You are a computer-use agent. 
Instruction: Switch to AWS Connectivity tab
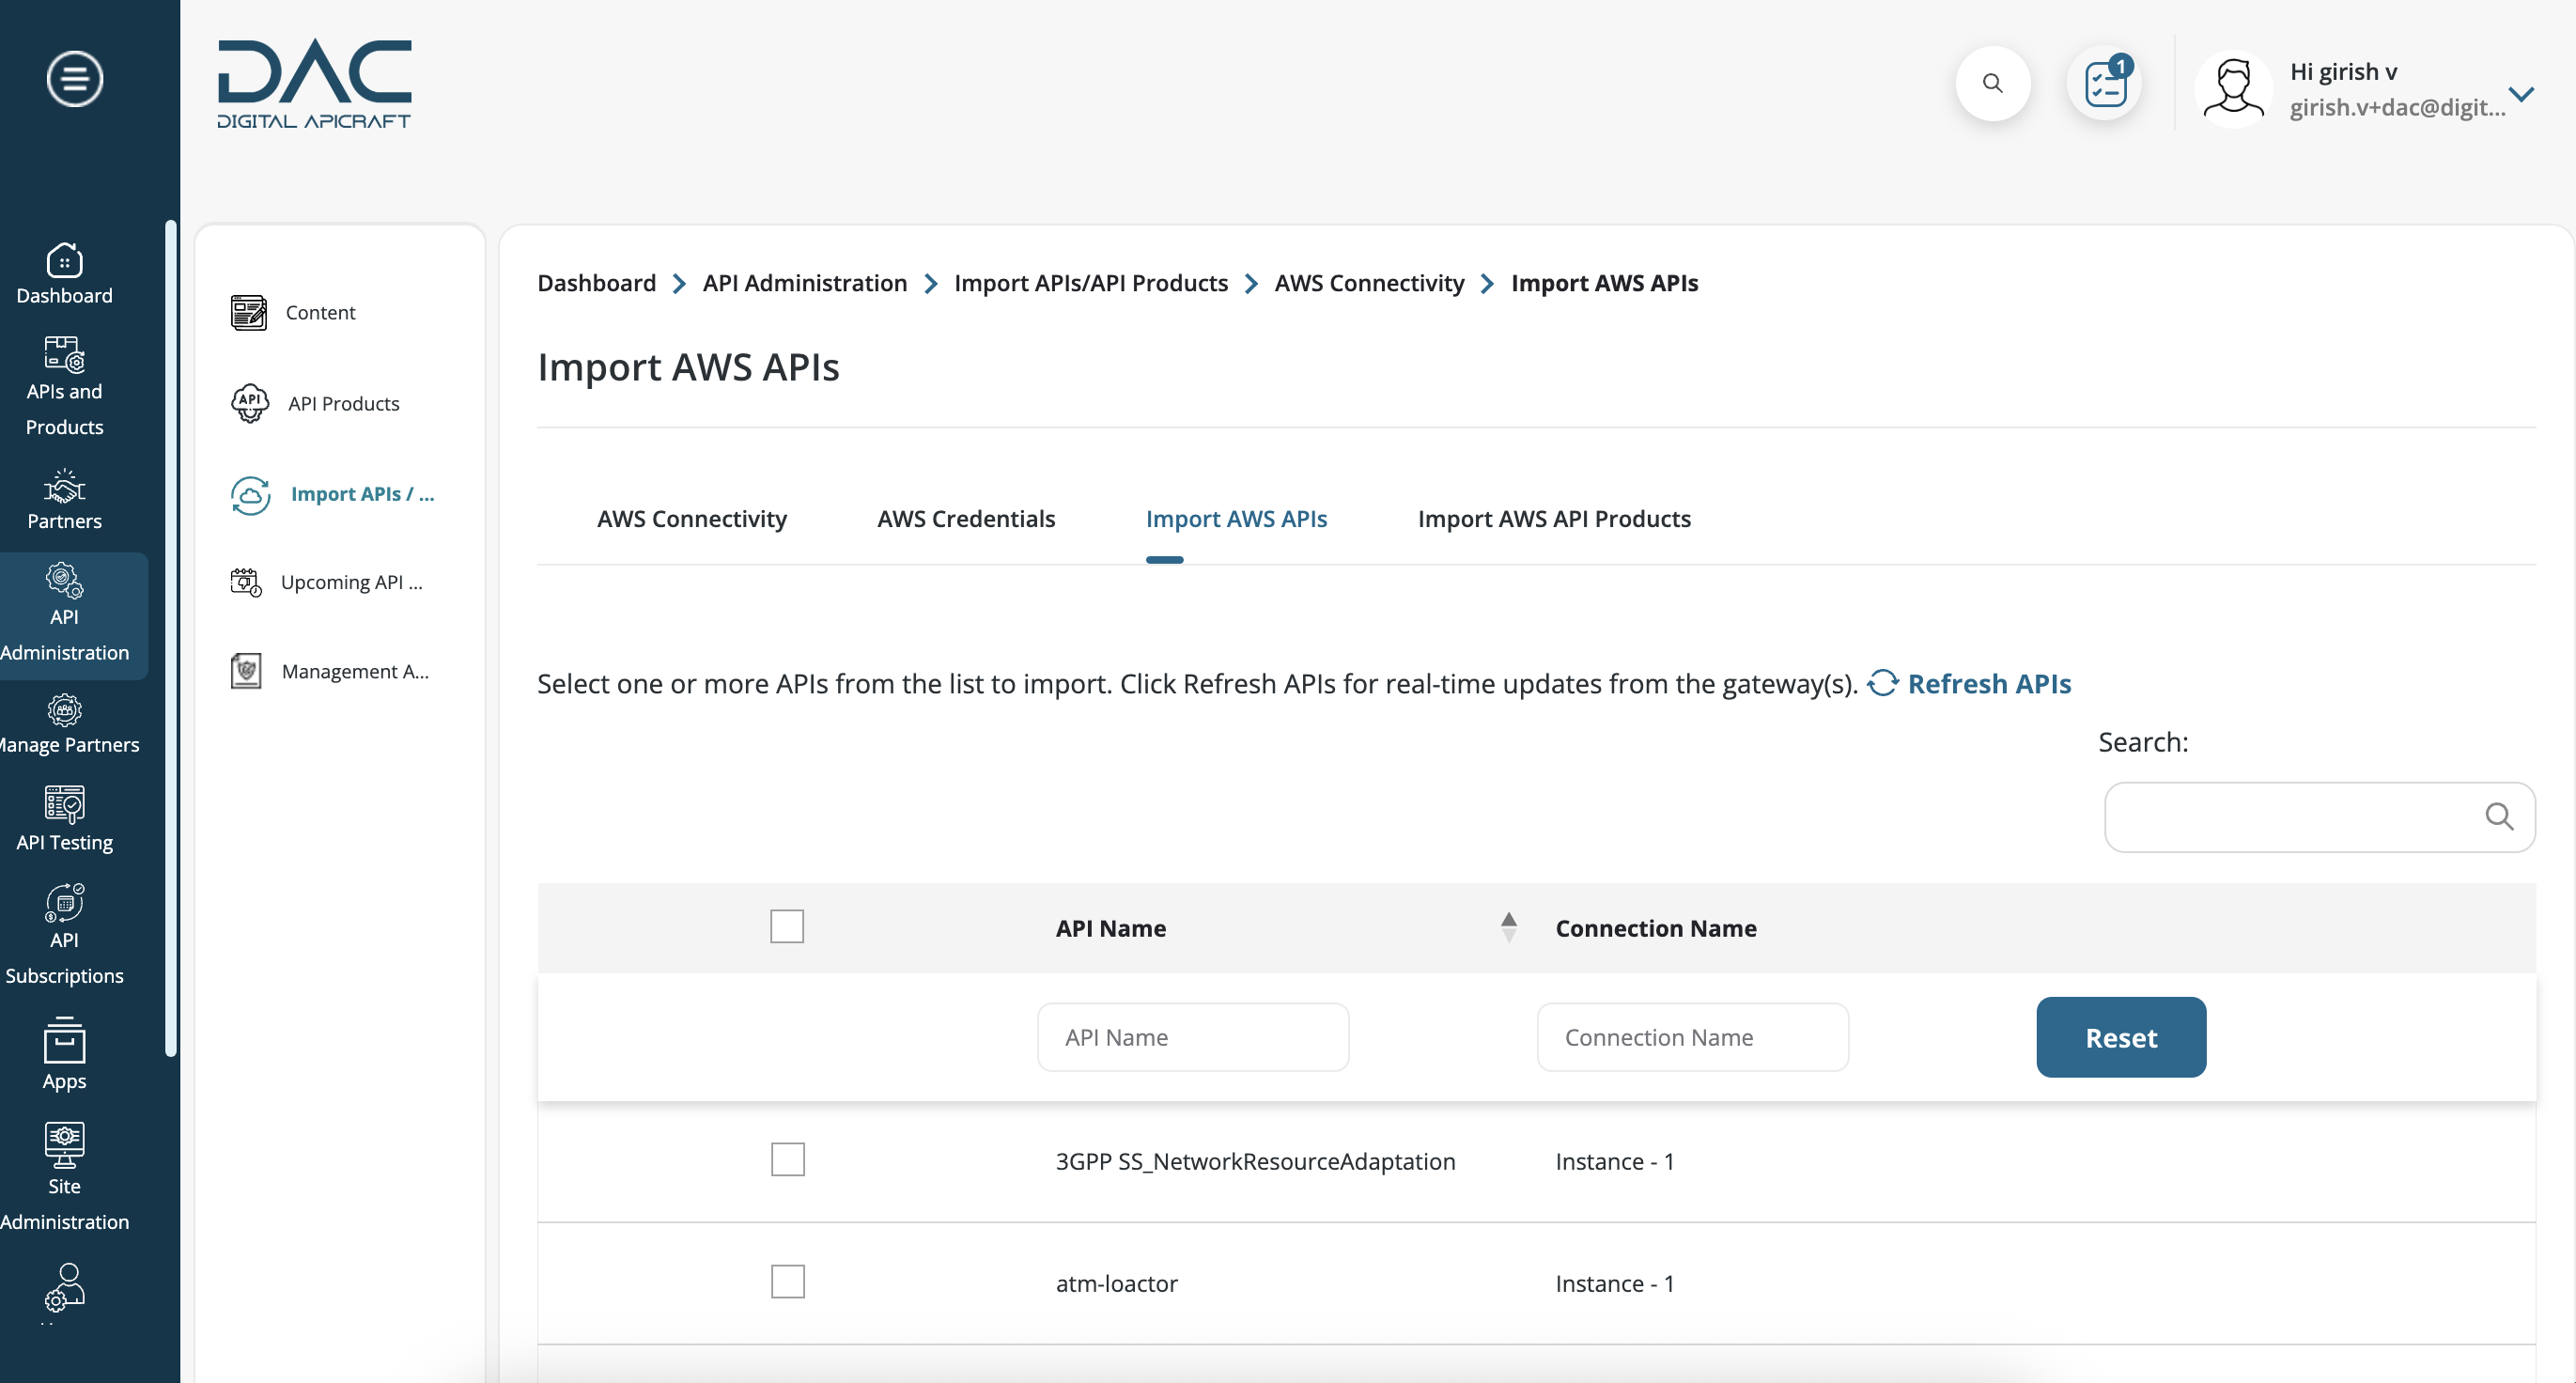(692, 519)
